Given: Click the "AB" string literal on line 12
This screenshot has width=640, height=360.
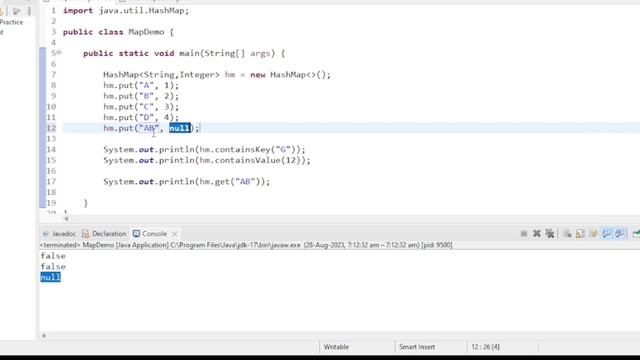Looking at the screenshot, I should click(149, 128).
